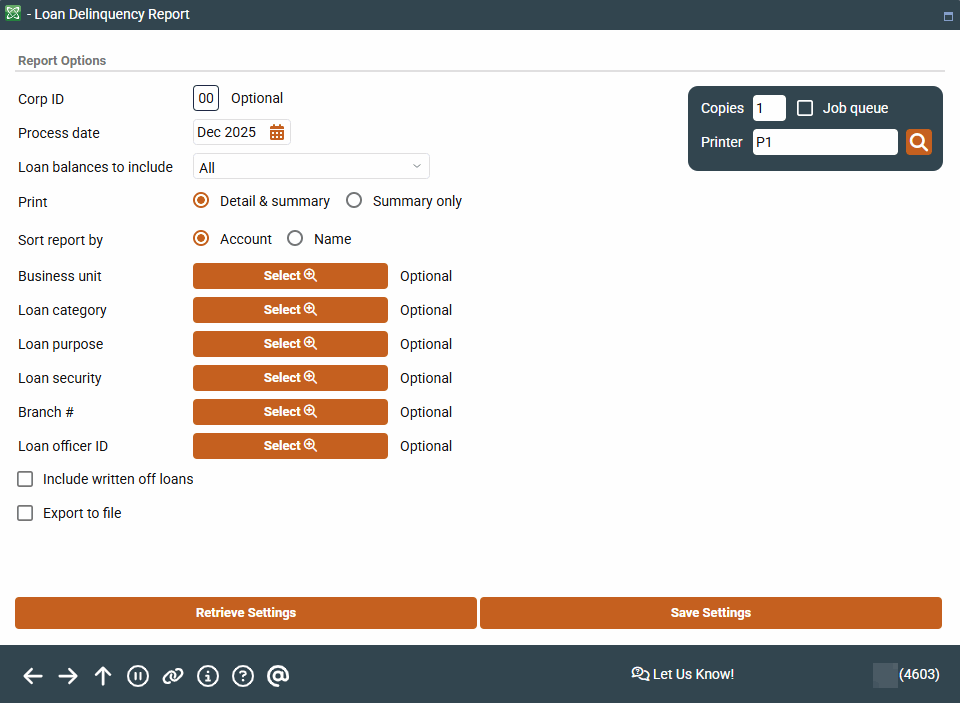Click the chain link icon
This screenshot has width=960, height=703.
[x=173, y=676]
